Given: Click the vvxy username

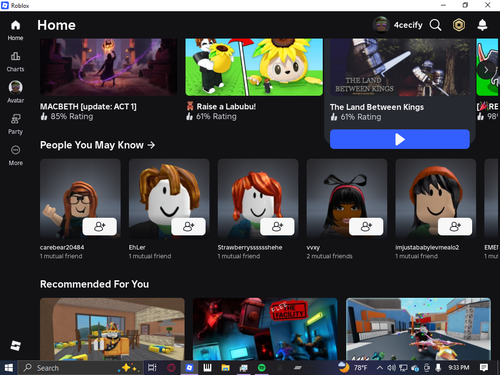Looking at the screenshot, I should pyautogui.click(x=313, y=247).
